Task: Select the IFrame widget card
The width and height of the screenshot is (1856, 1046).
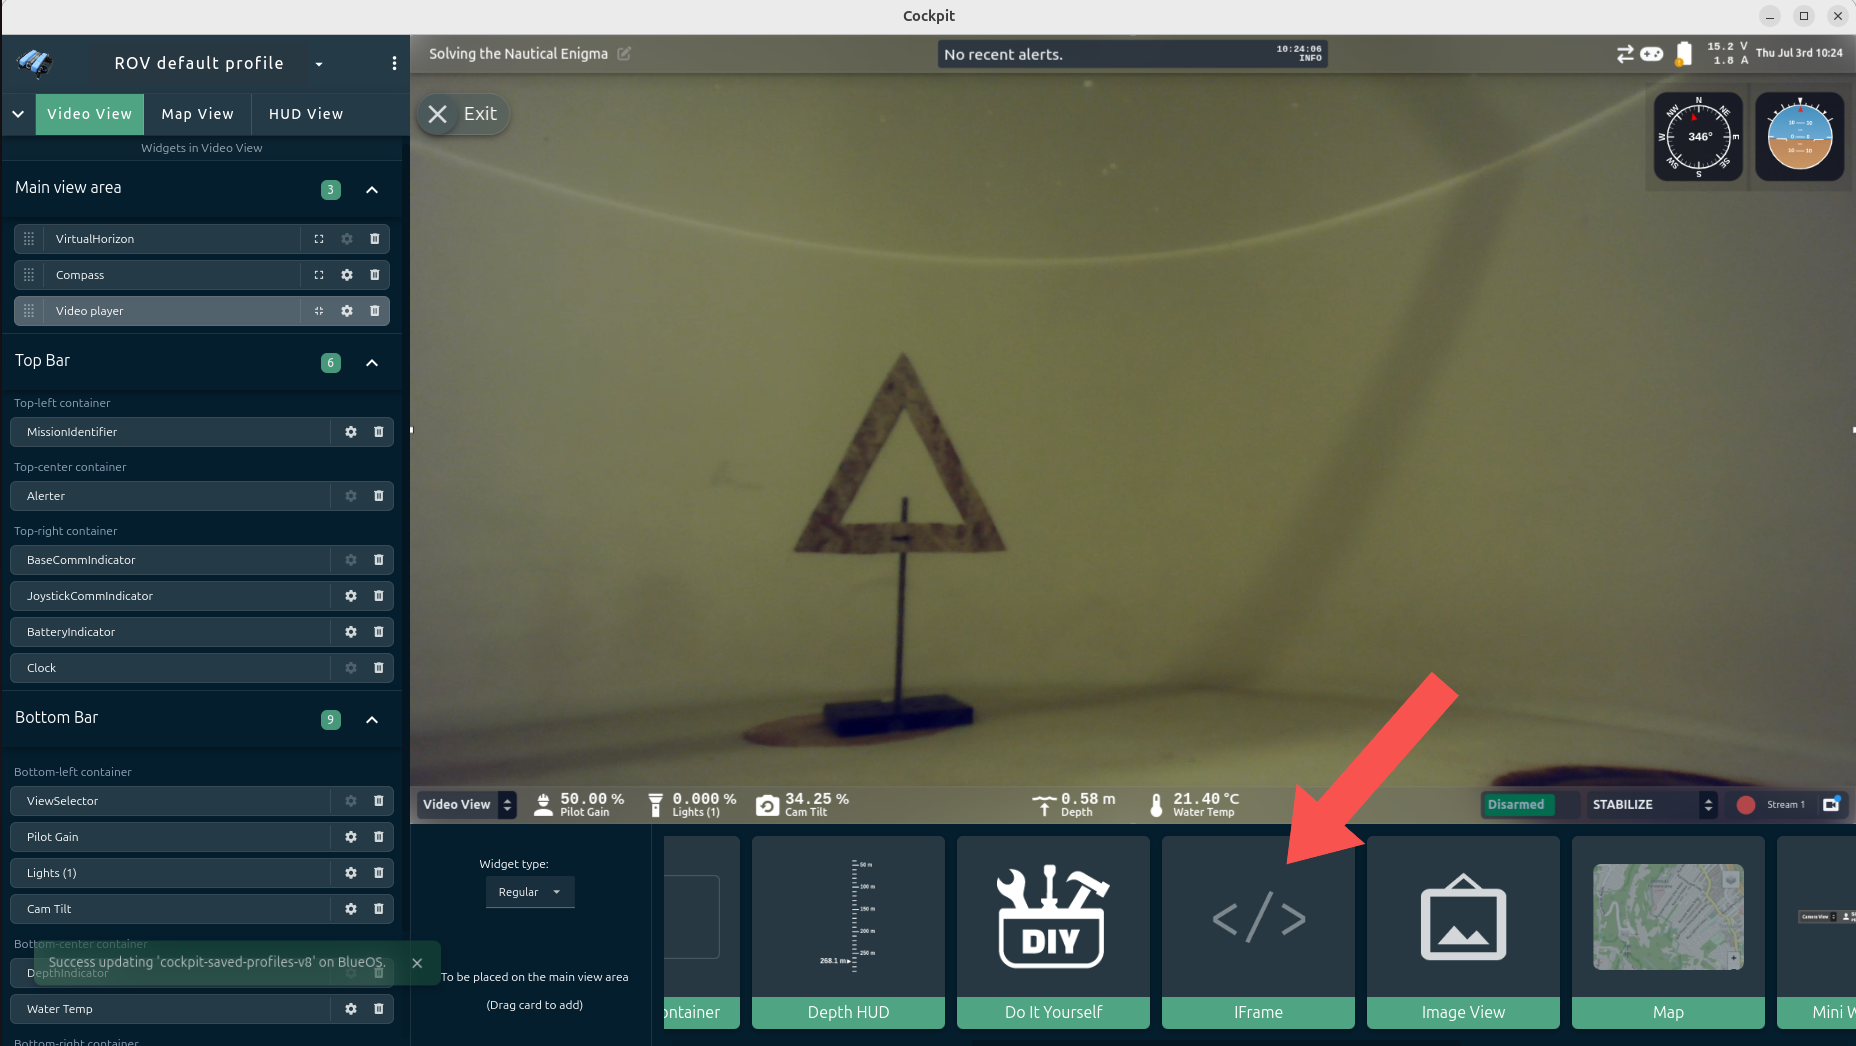Action: [x=1258, y=932]
